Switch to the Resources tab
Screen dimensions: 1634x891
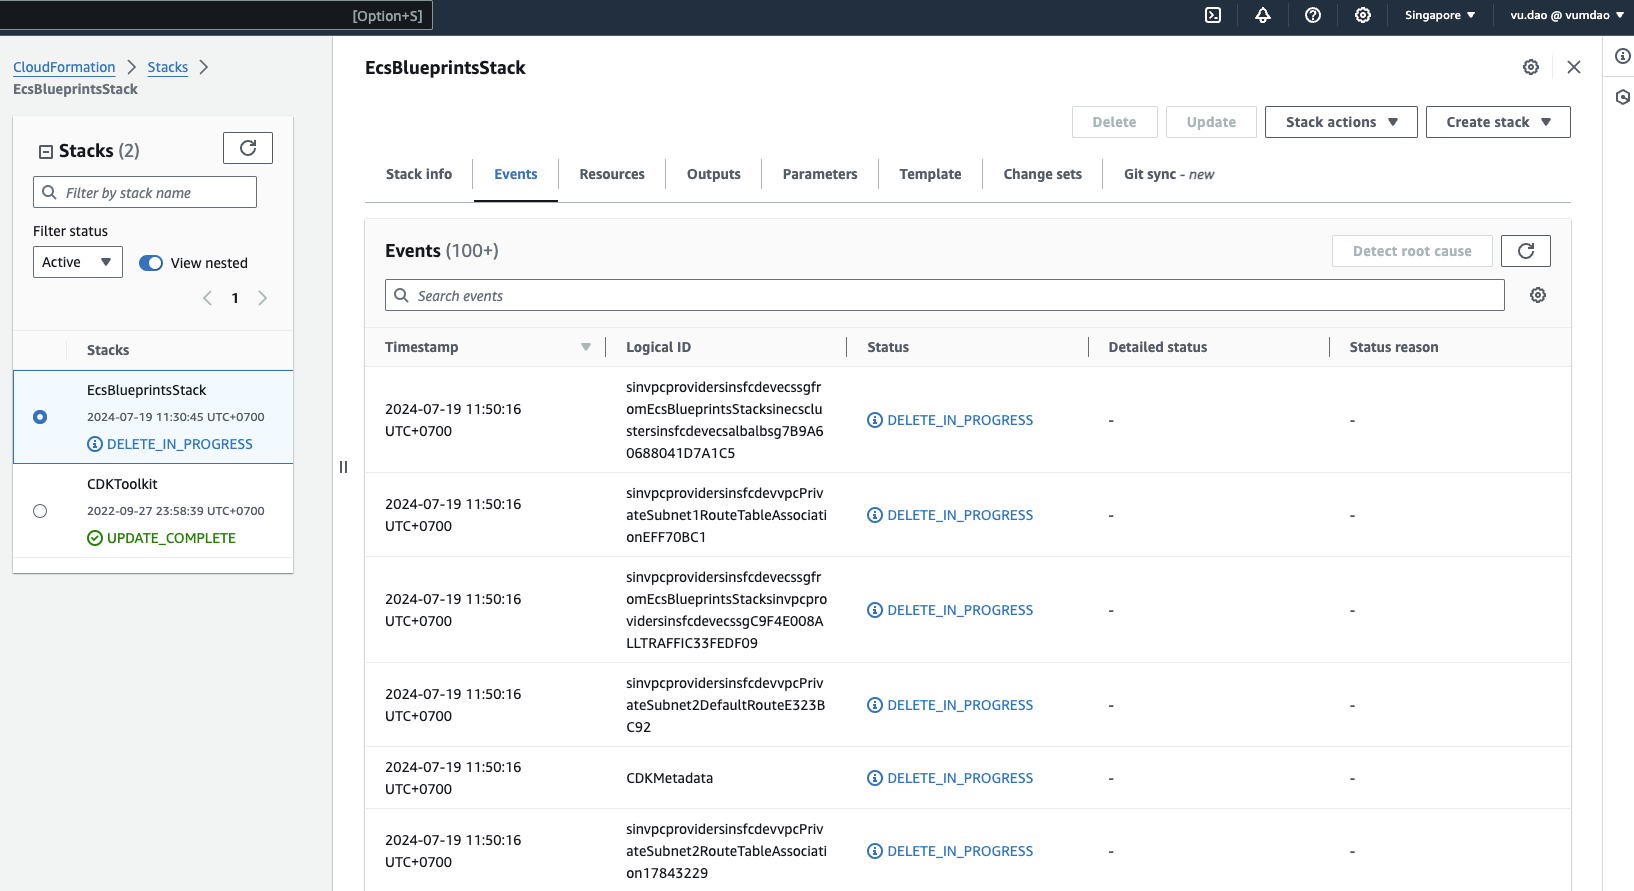[612, 174]
